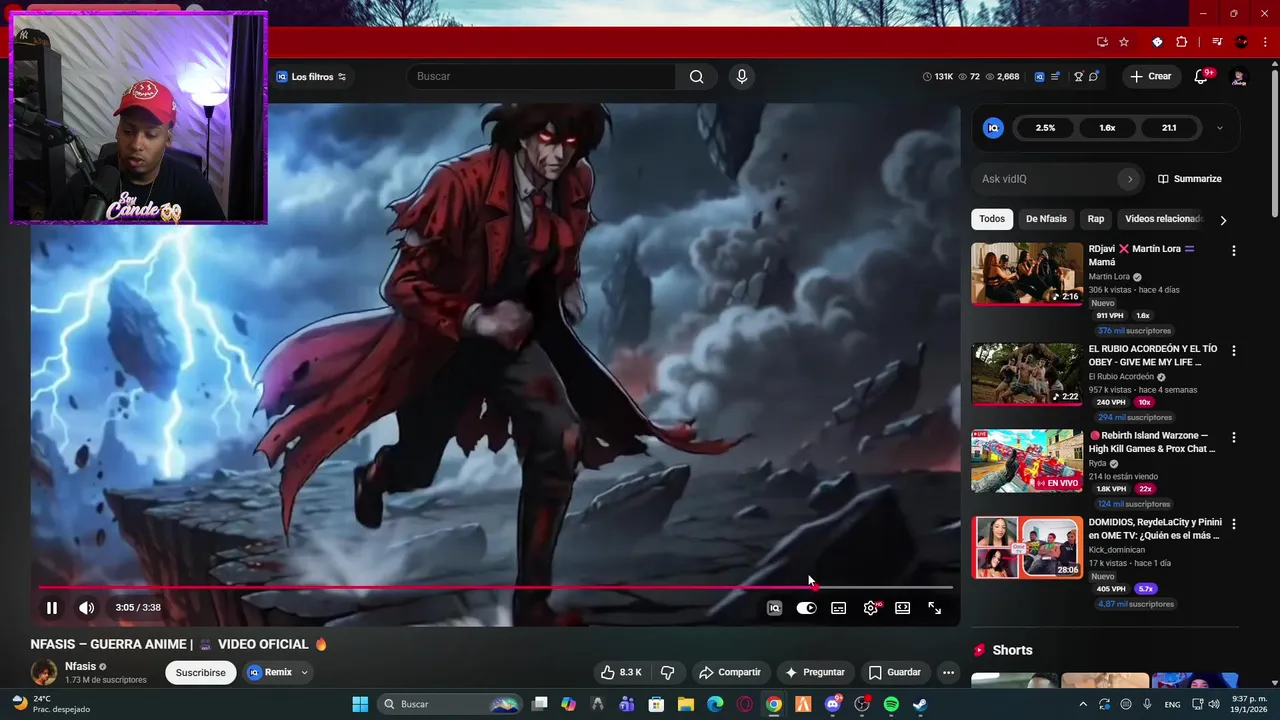This screenshot has height=720, width=1280.
Task: Open options for El Rubio Acordeón video
Action: coord(1233,351)
